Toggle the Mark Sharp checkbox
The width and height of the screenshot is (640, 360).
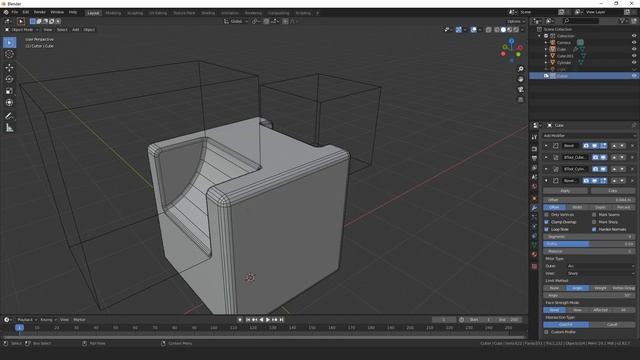(x=594, y=222)
